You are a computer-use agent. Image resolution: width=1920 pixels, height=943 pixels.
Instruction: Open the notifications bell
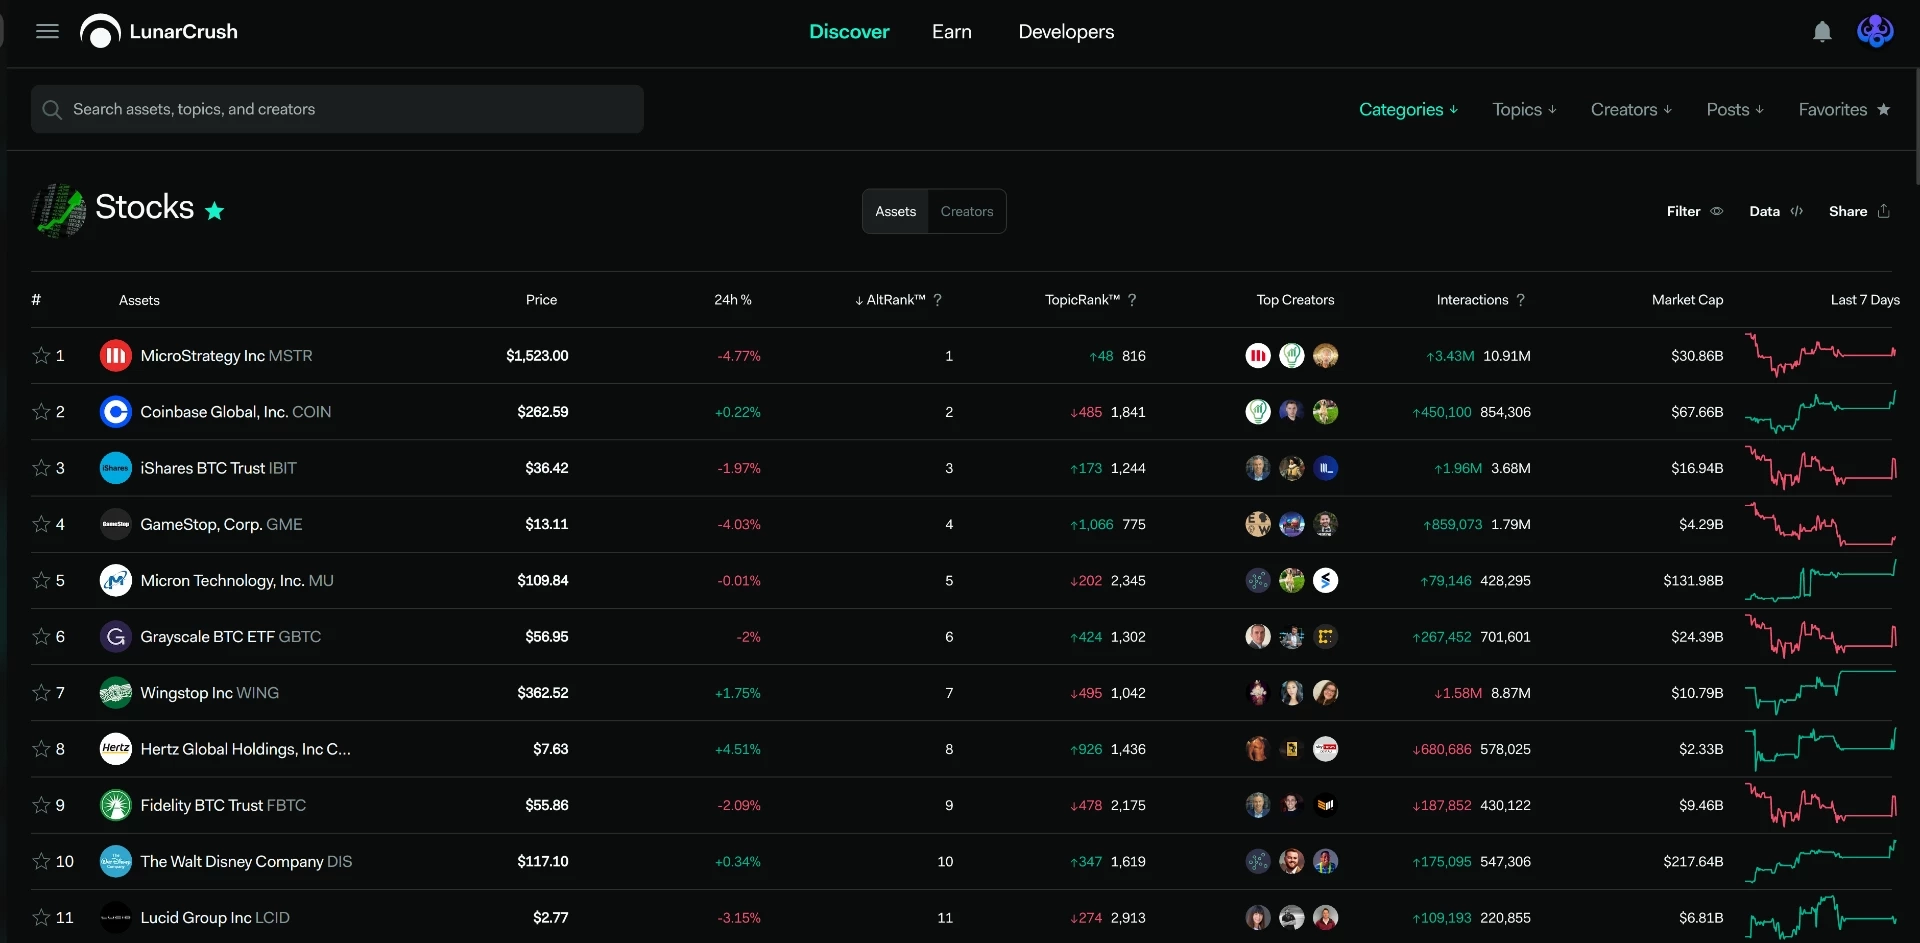(1822, 32)
